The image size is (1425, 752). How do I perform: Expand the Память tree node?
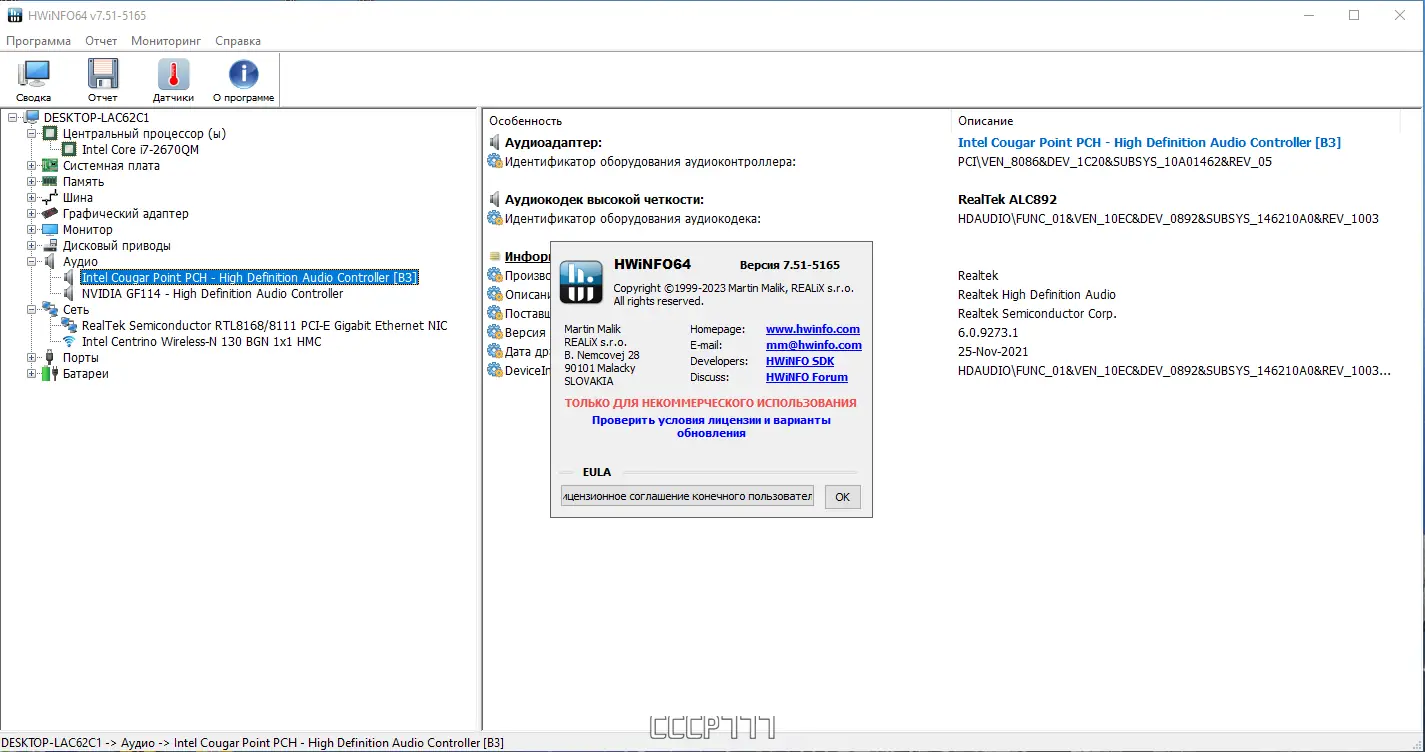click(x=32, y=182)
